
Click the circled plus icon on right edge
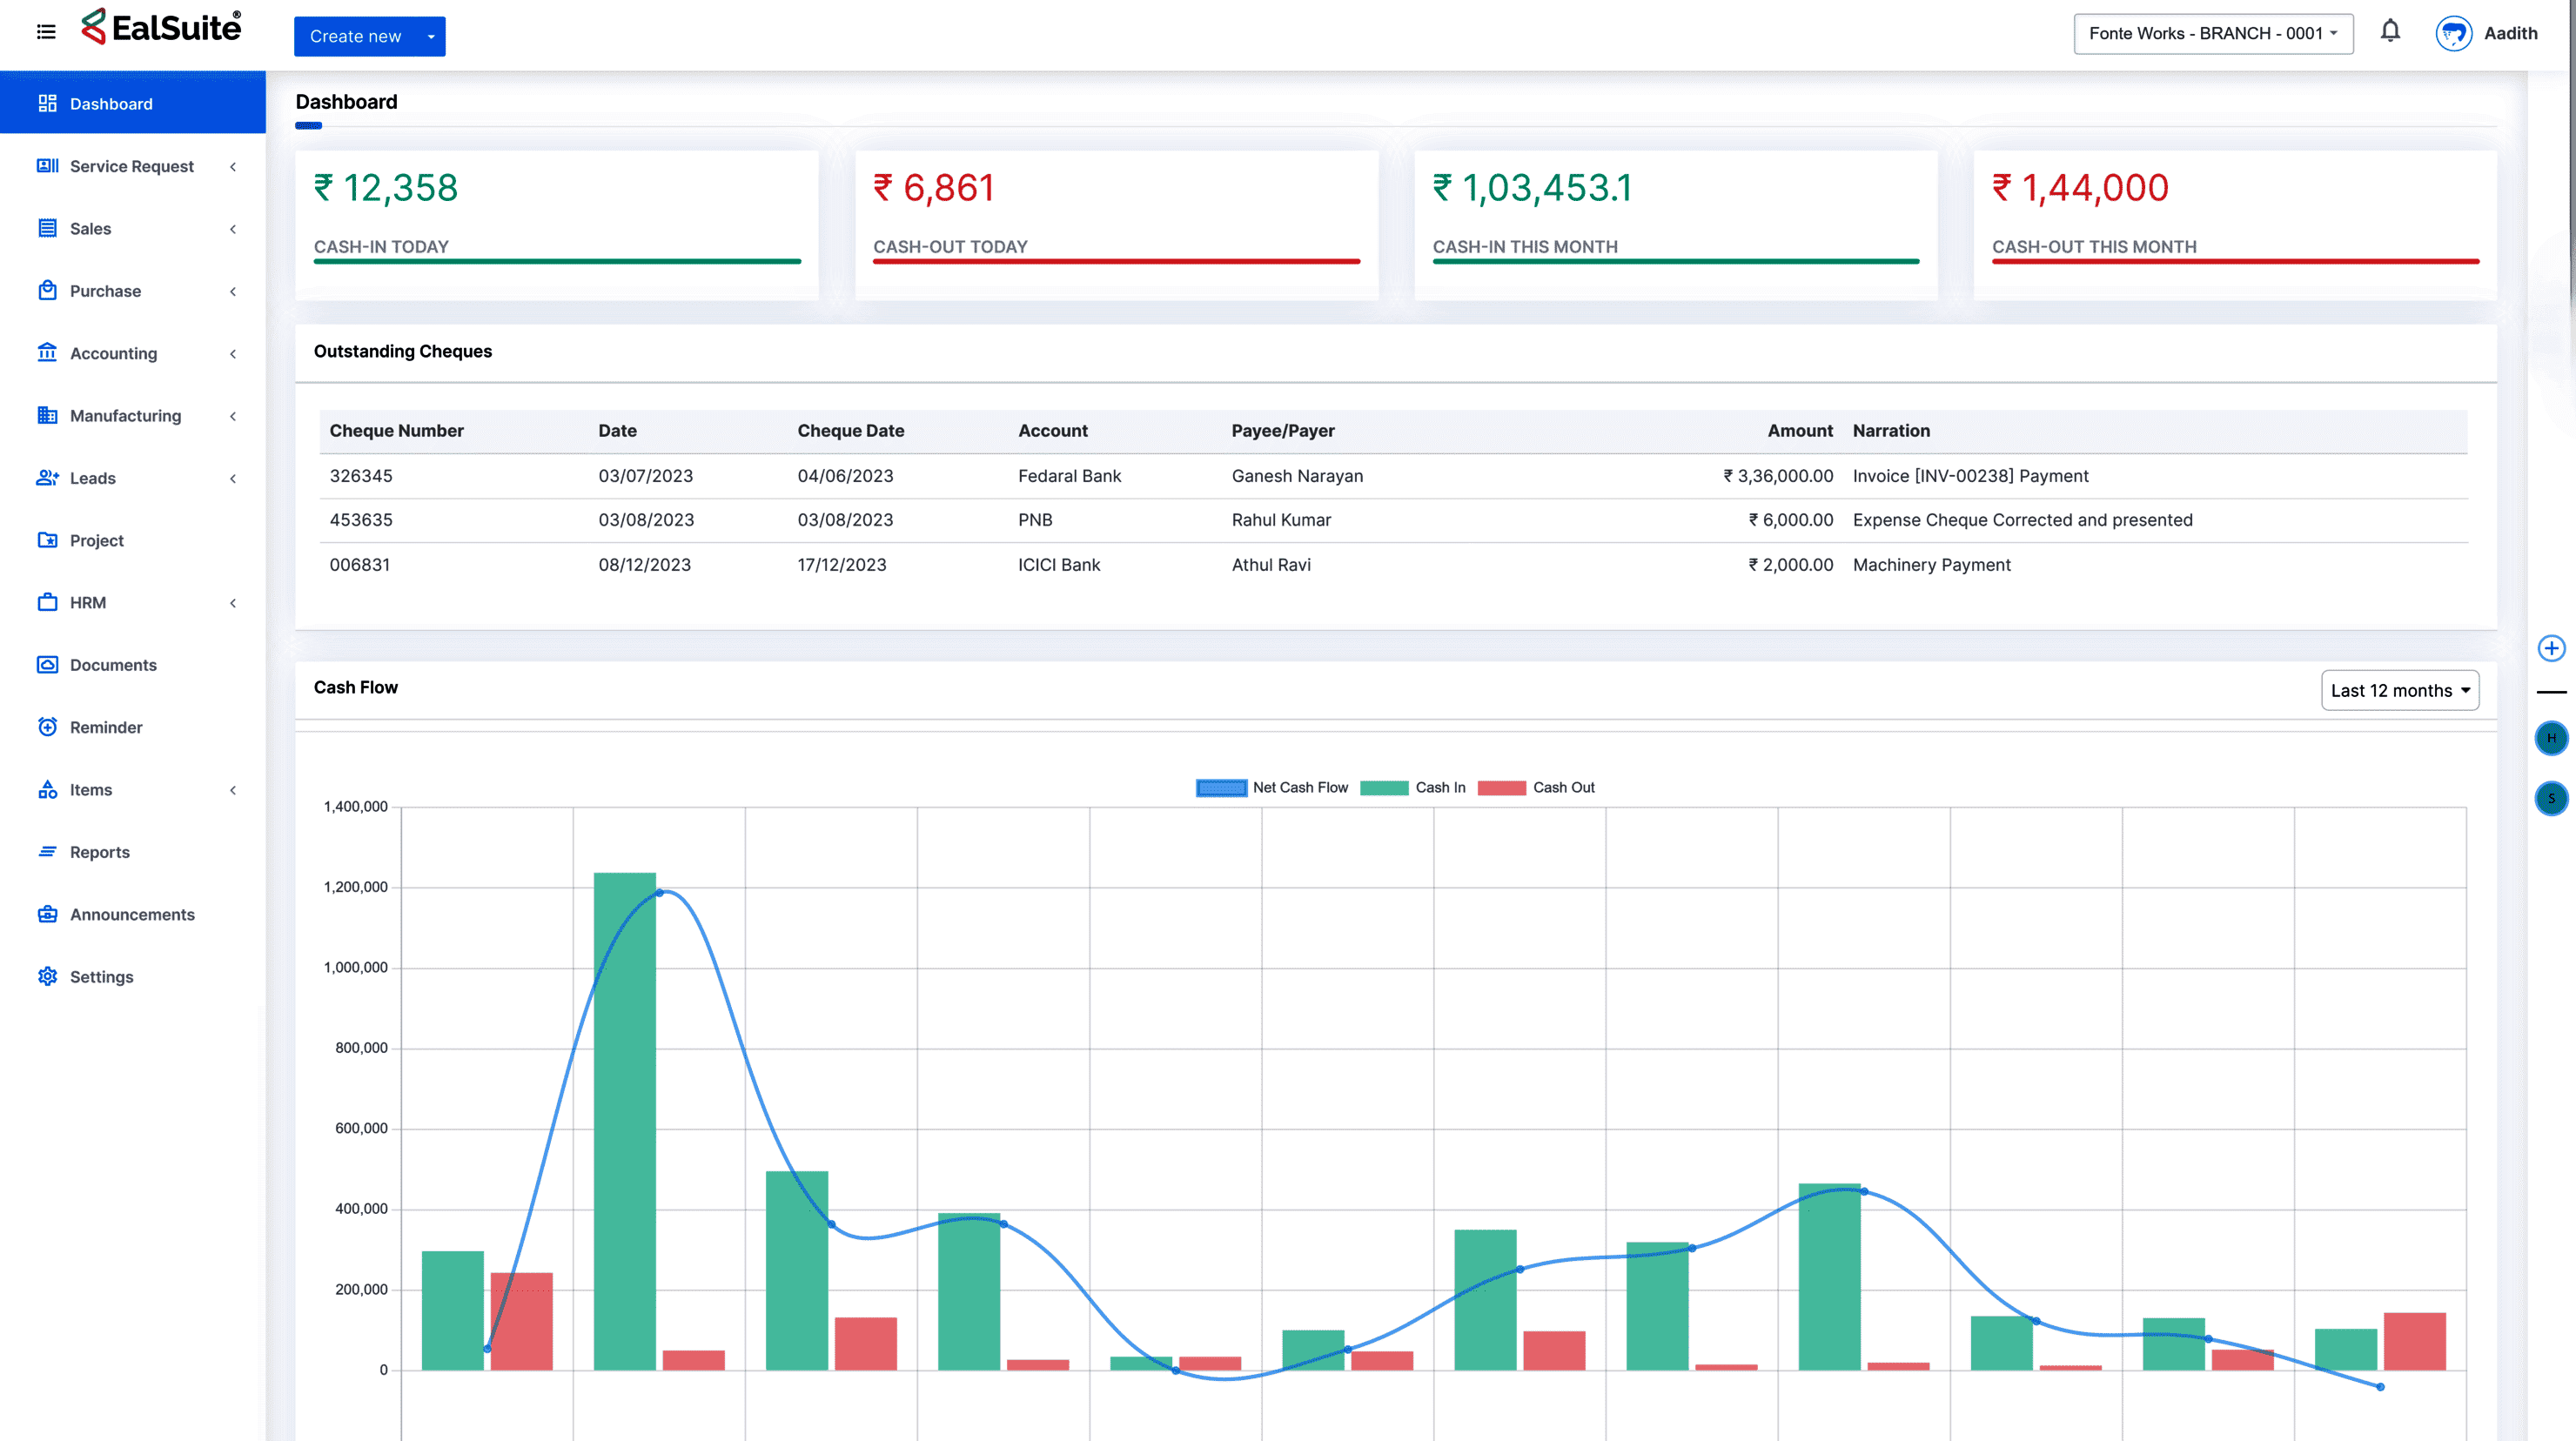pos(2551,648)
